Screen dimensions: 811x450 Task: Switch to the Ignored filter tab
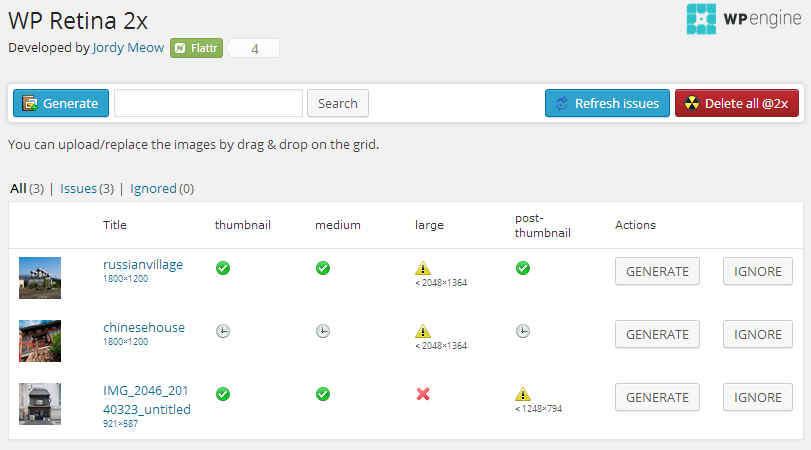point(153,188)
